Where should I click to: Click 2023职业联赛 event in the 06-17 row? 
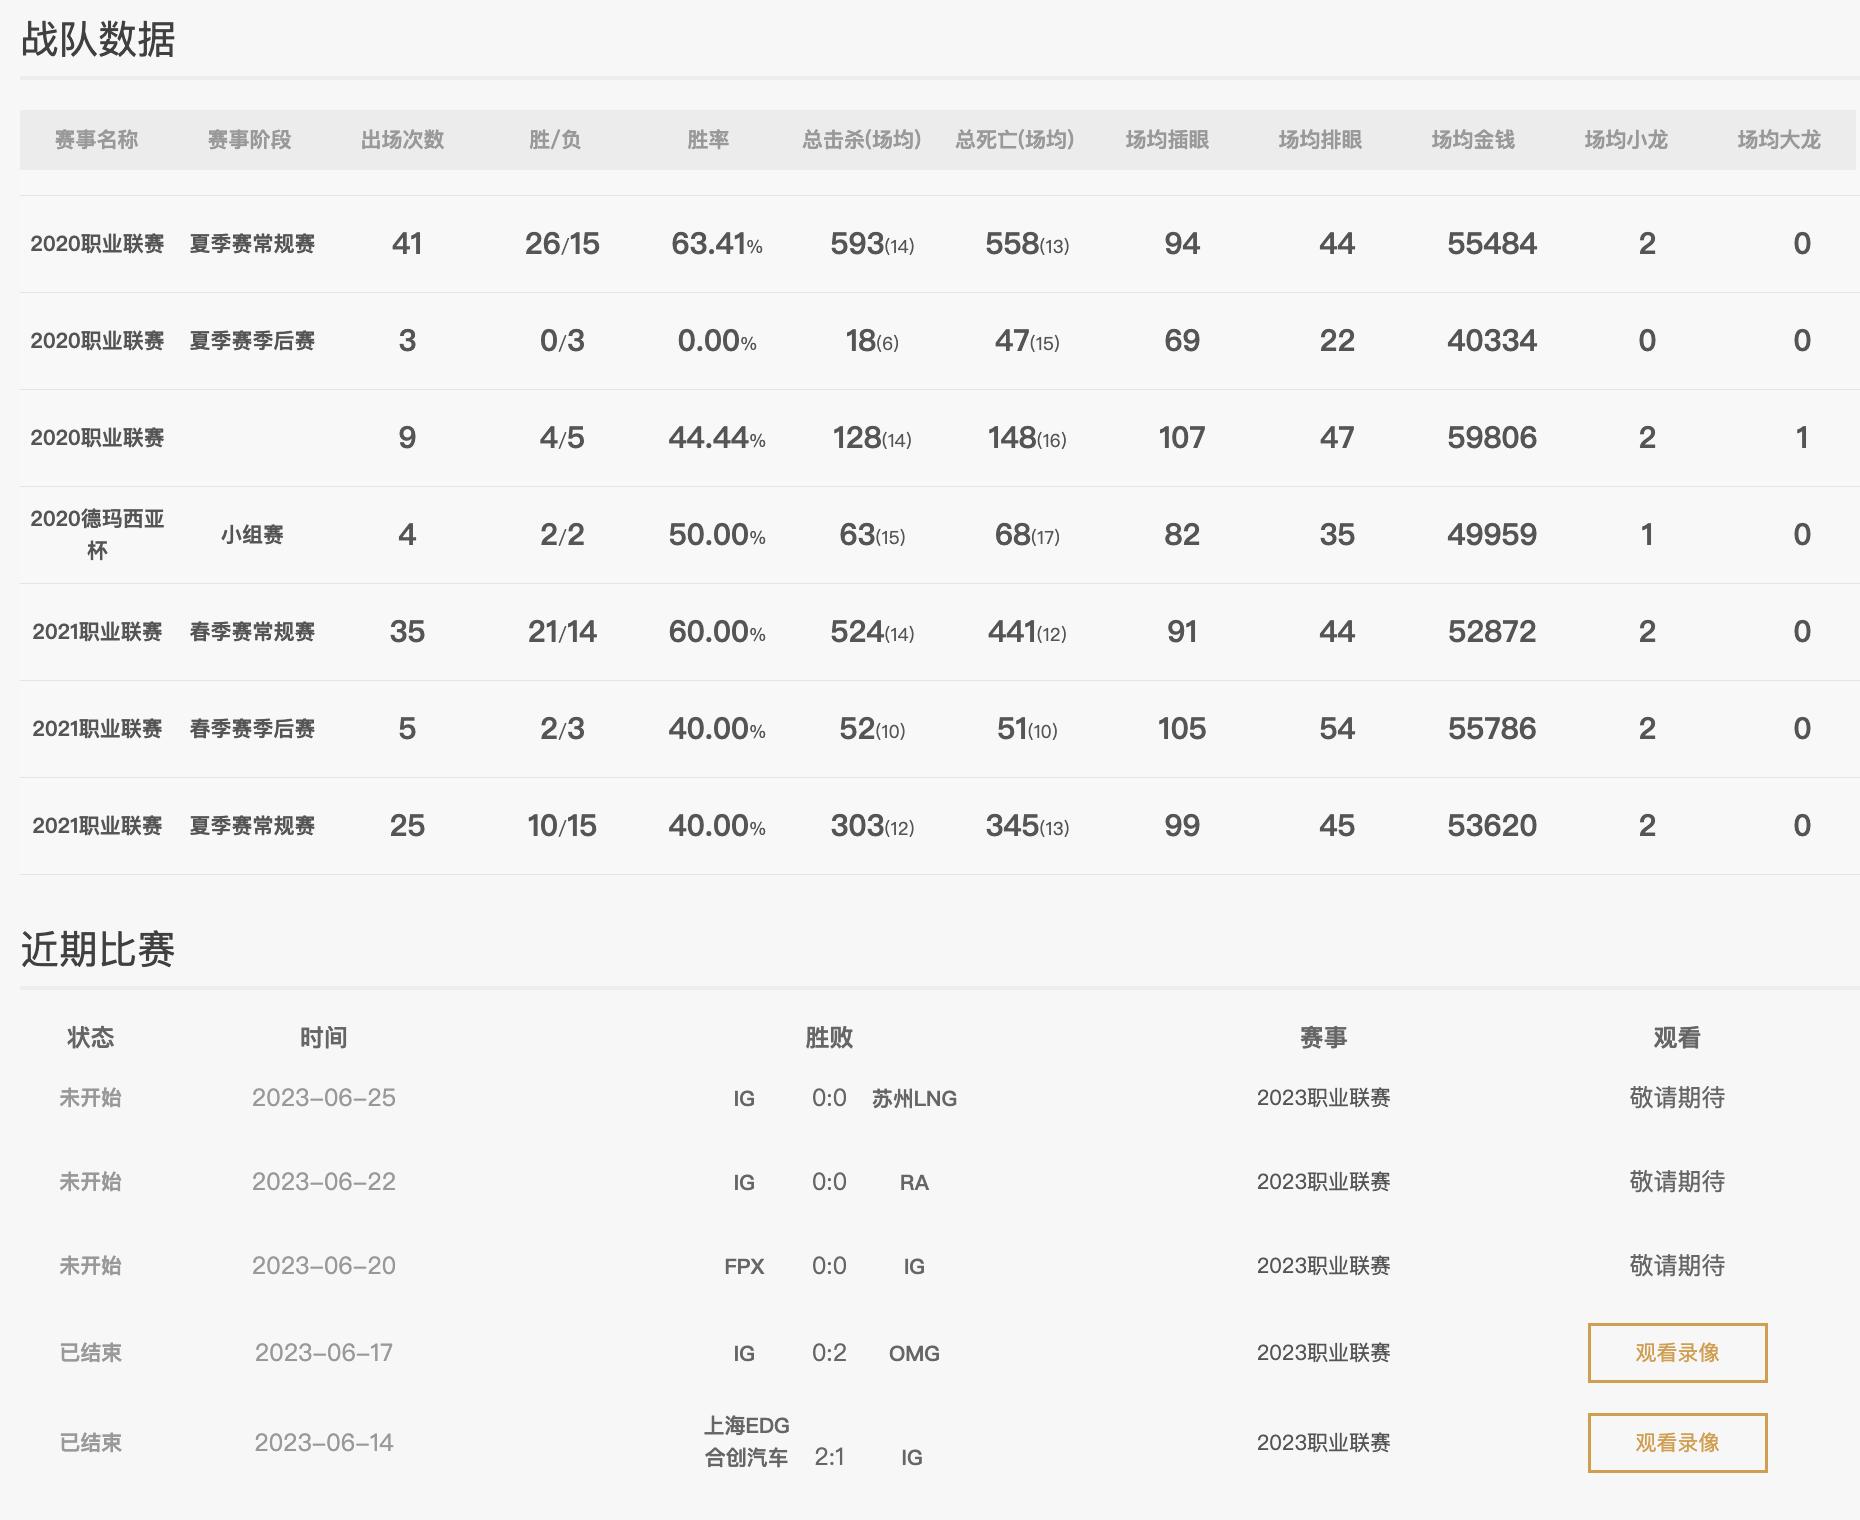(1323, 1353)
